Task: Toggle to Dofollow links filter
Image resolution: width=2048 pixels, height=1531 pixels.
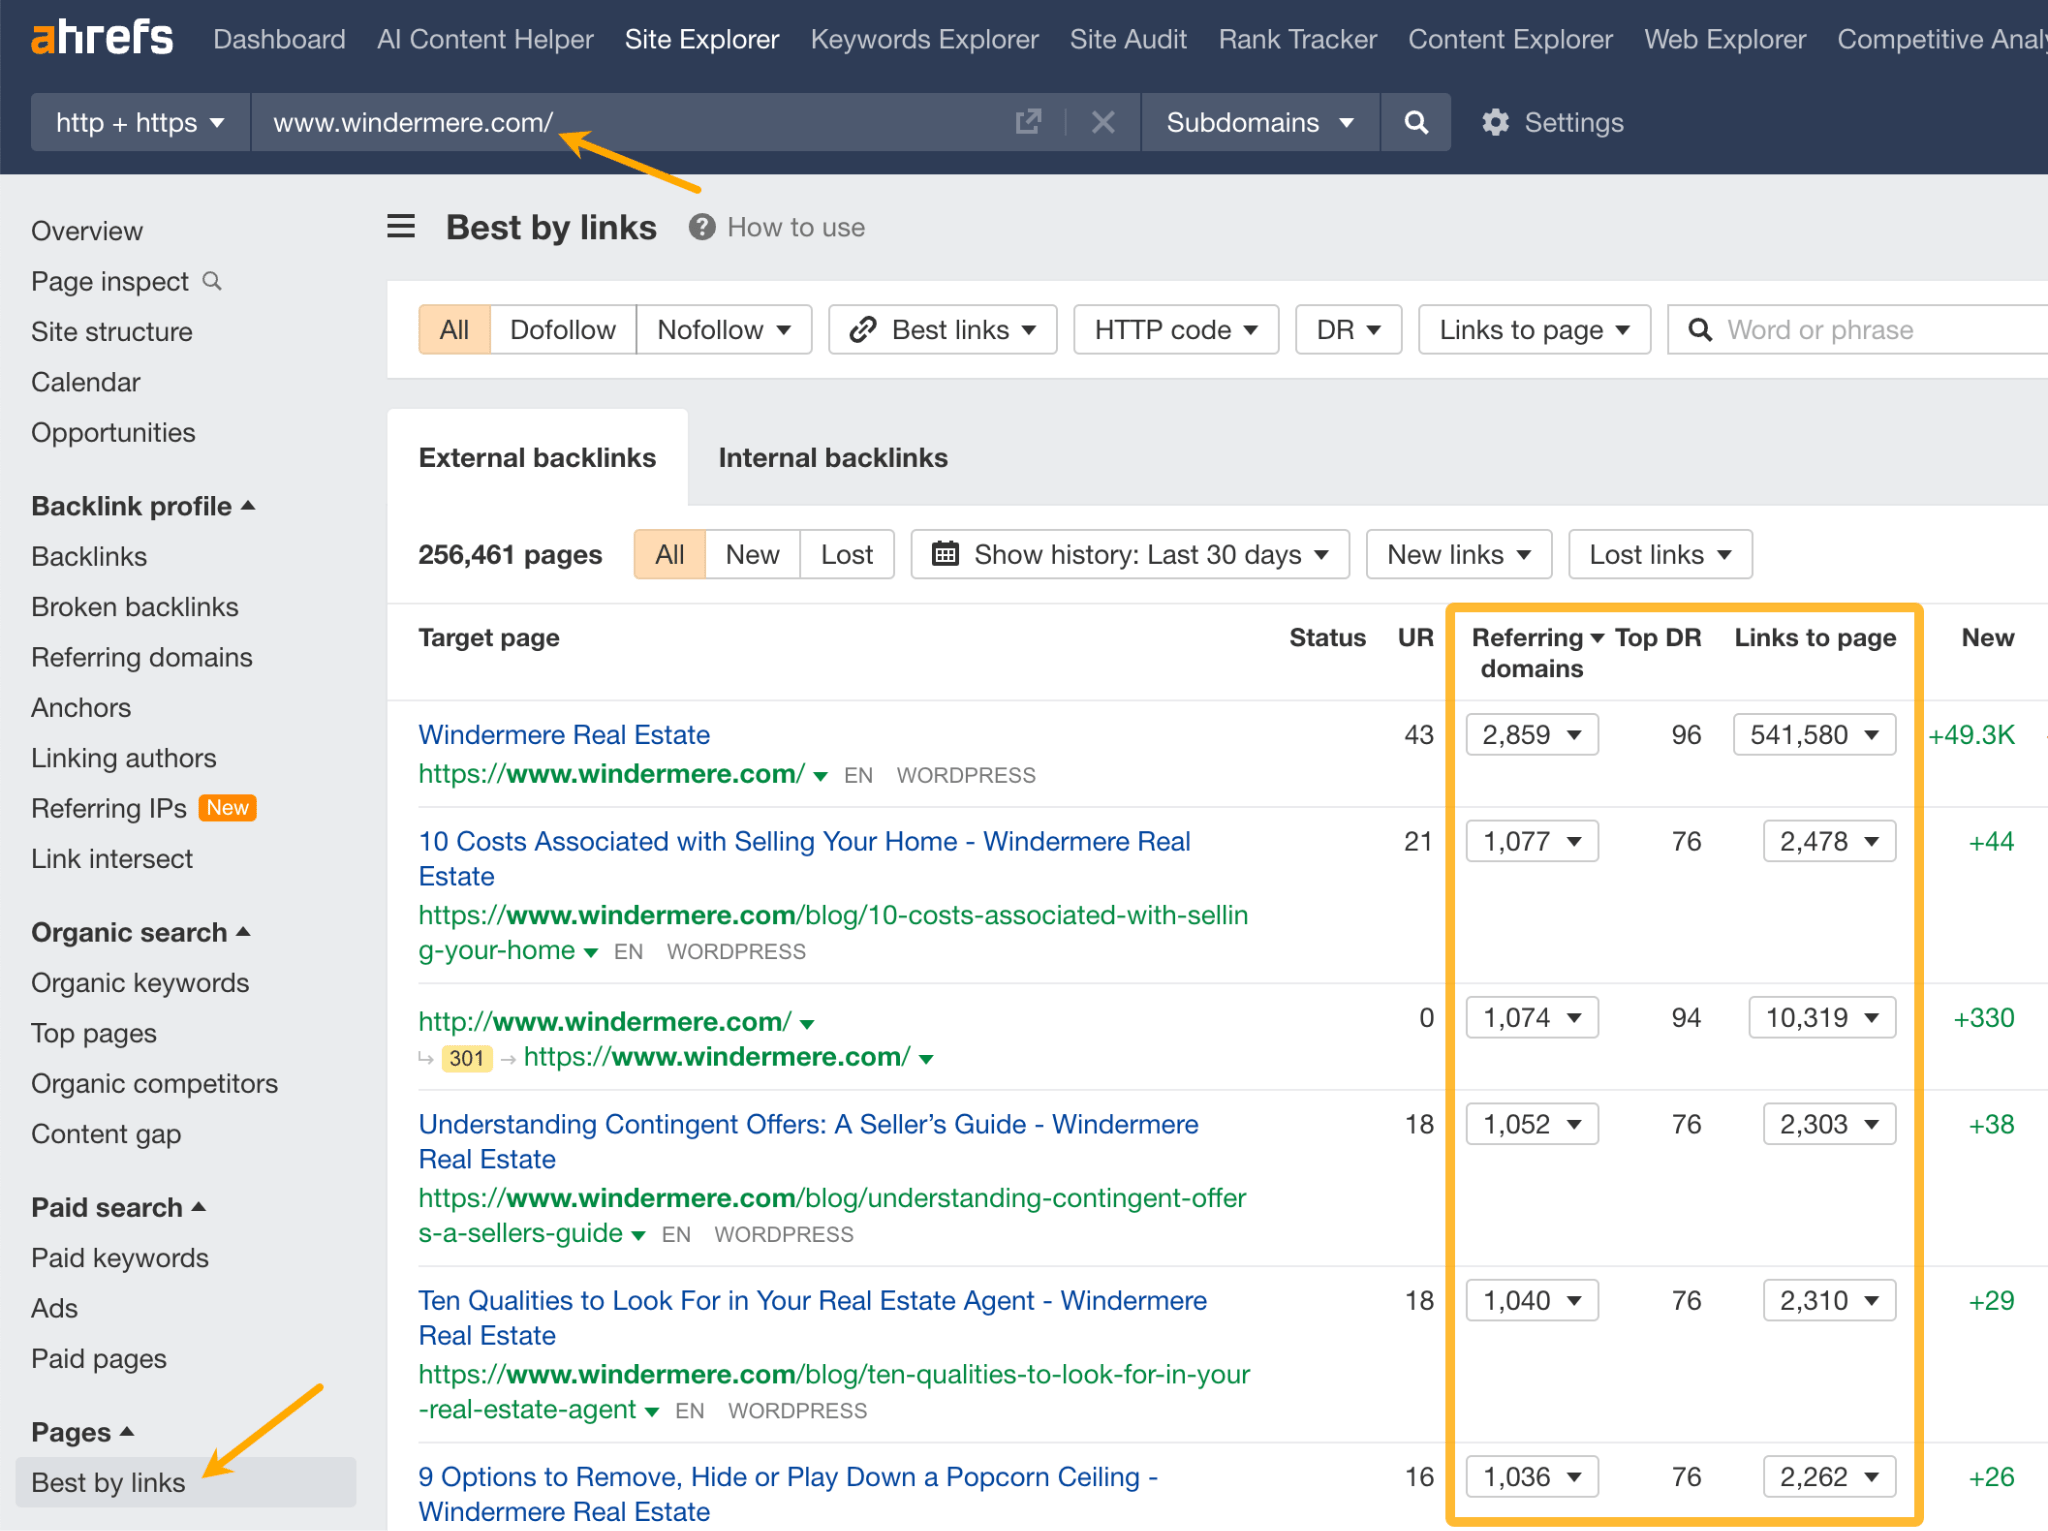Action: [563, 330]
